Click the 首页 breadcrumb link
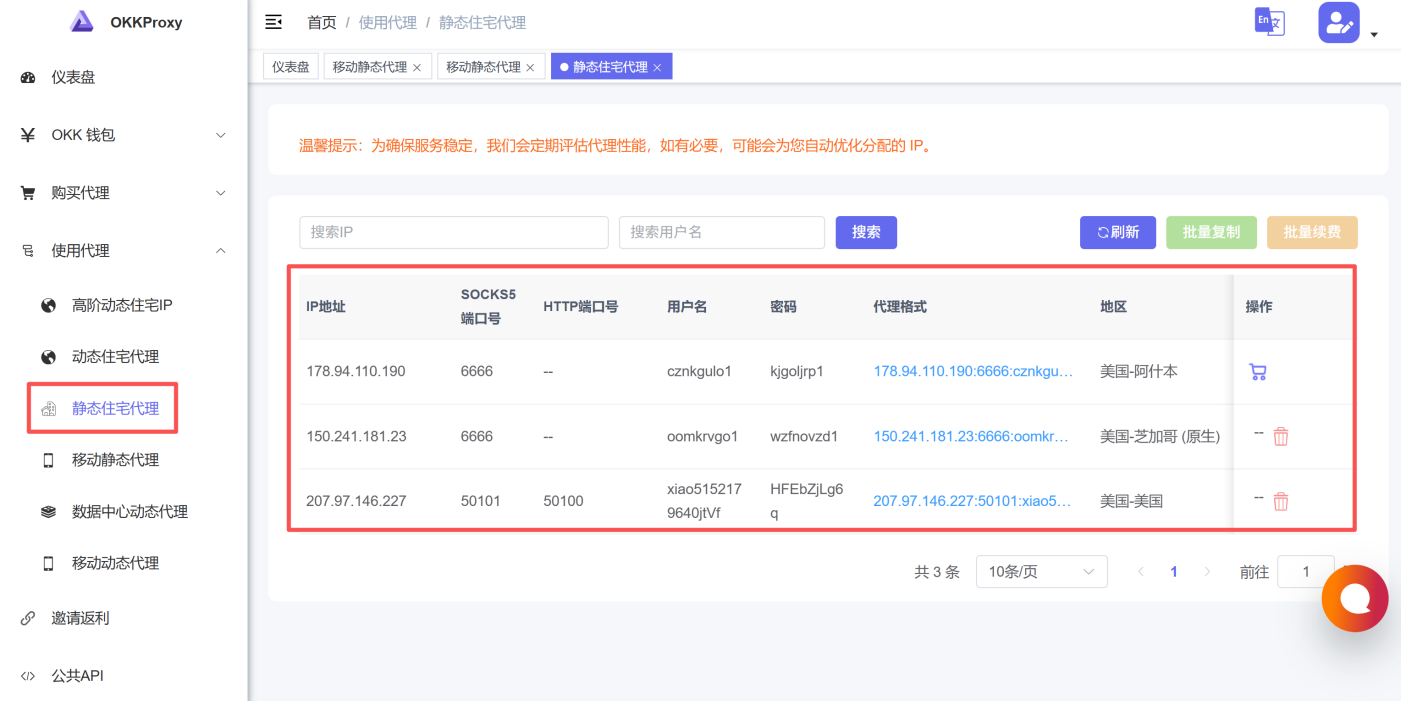This screenshot has height=701, width=1401. pyautogui.click(x=321, y=22)
